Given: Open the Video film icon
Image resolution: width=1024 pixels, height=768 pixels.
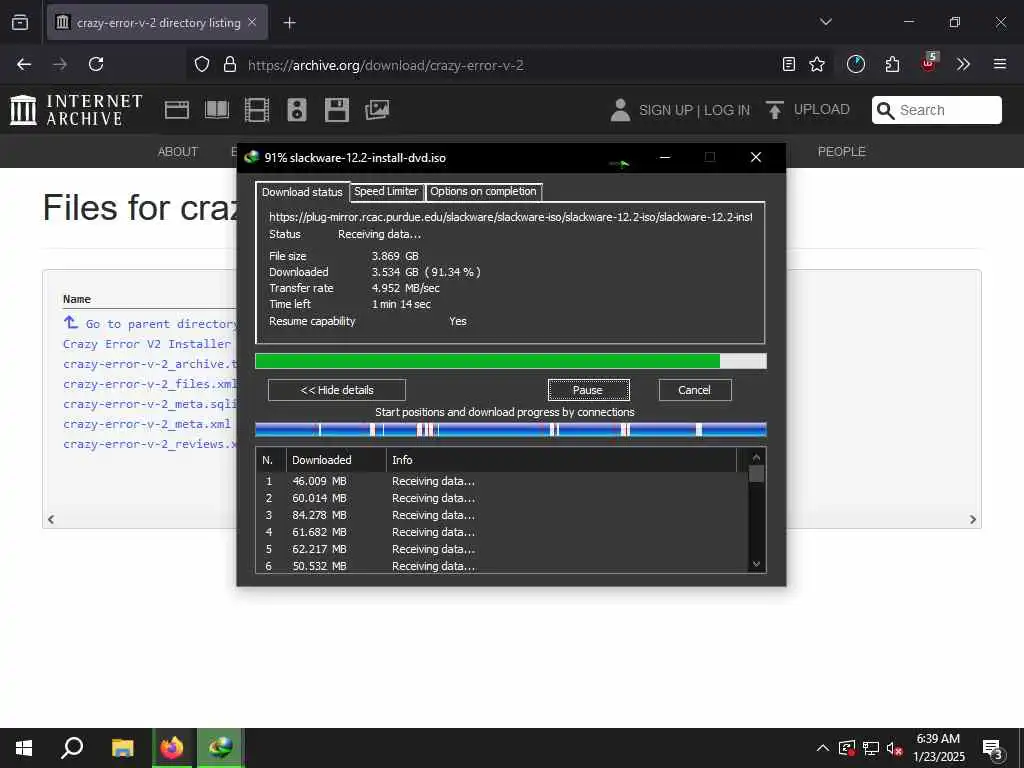Looking at the screenshot, I should tap(257, 110).
